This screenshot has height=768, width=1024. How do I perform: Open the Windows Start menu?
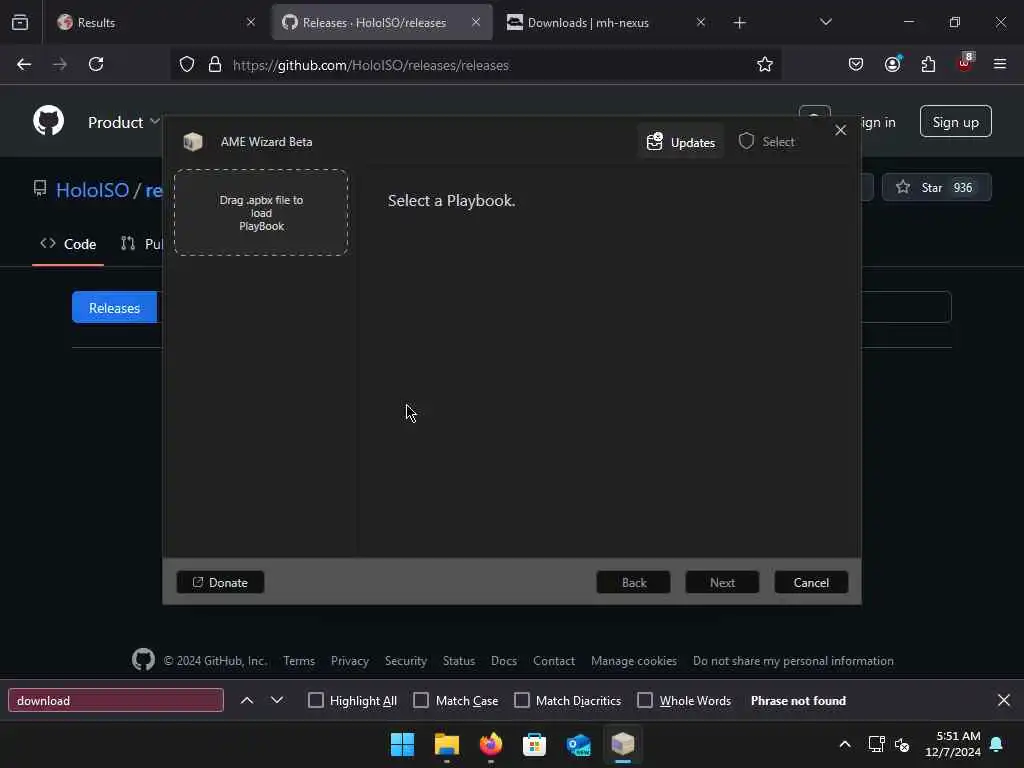coord(402,744)
